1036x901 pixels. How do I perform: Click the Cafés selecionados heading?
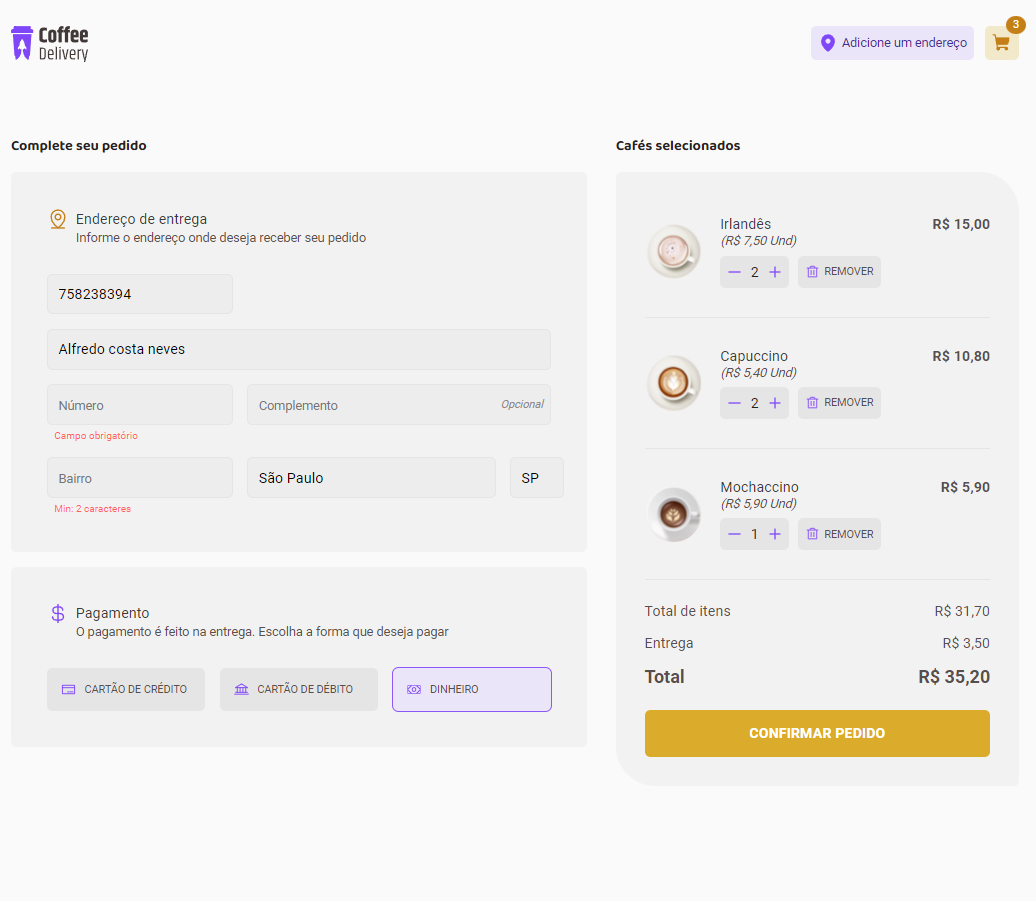678,146
